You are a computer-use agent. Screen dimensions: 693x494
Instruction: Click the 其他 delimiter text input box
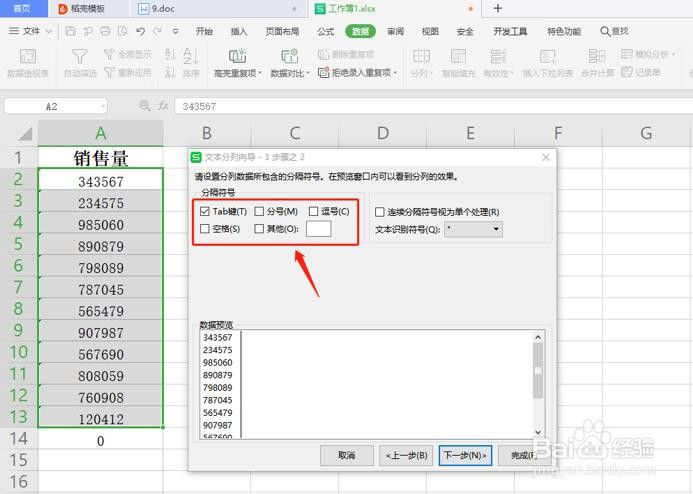tap(318, 228)
